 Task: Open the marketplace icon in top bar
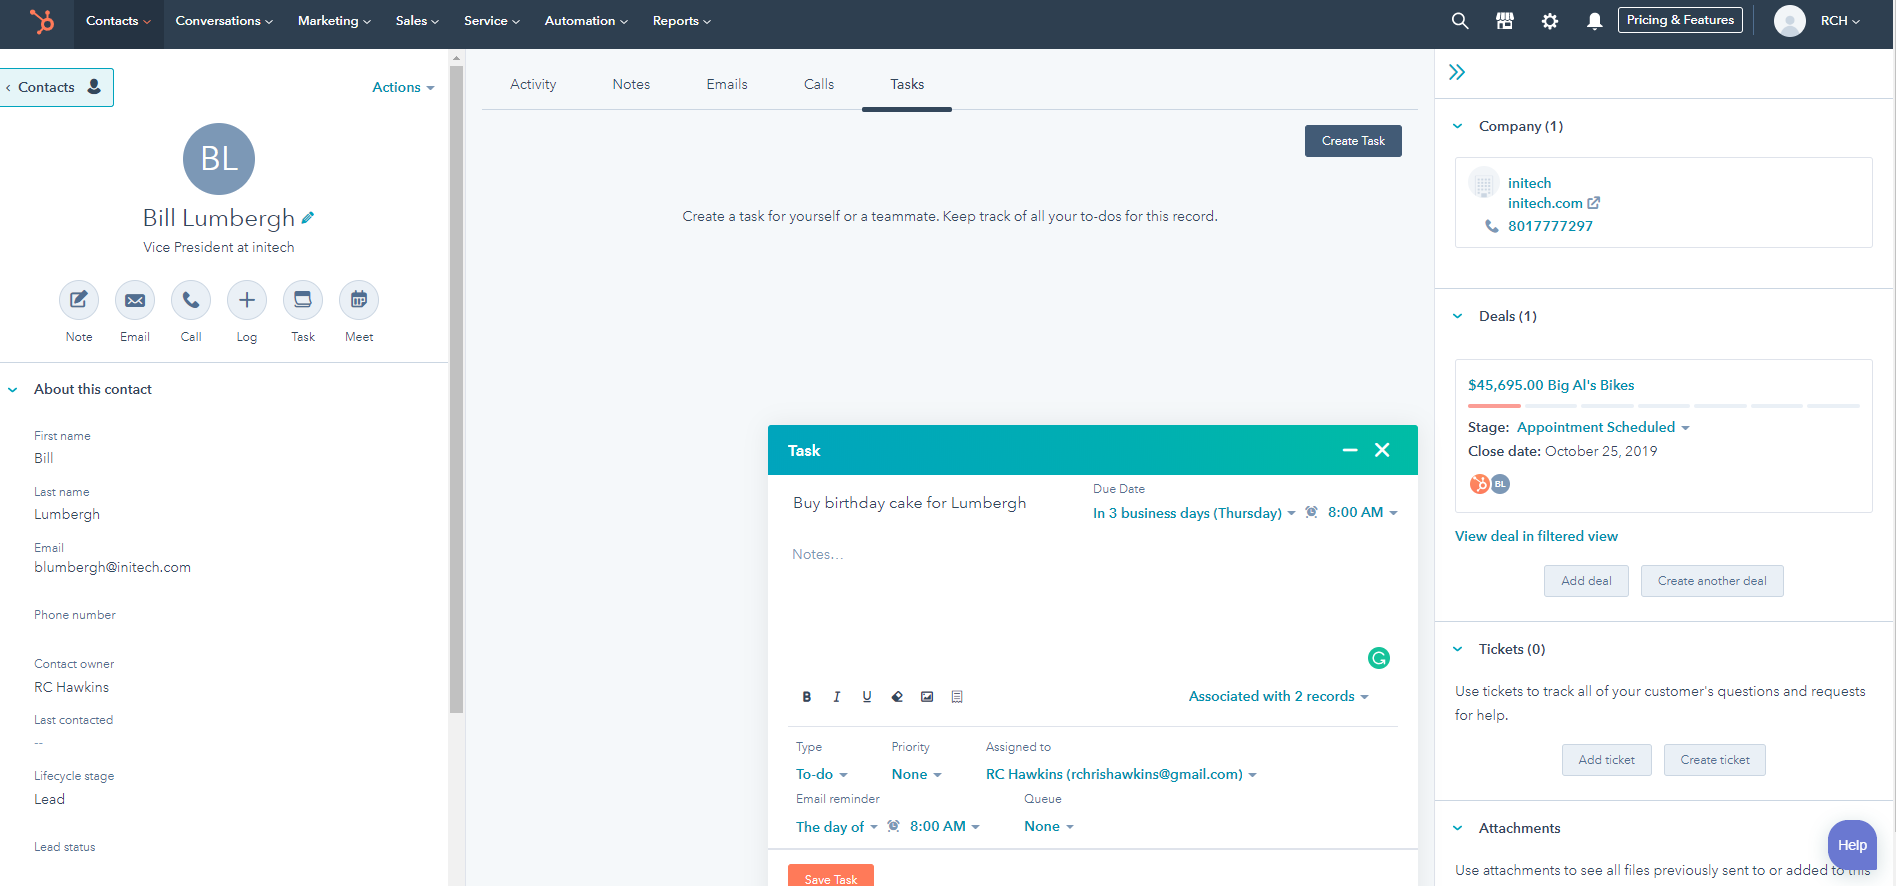point(1504,21)
